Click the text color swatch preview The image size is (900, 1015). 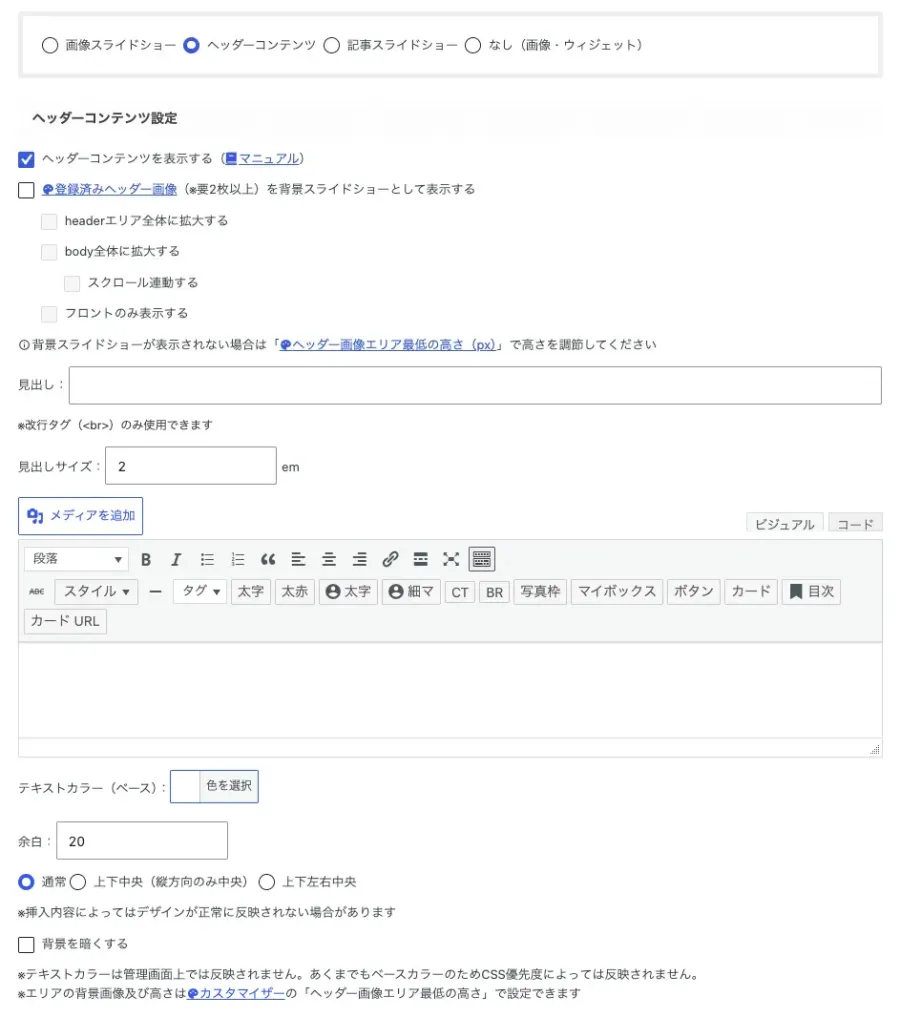pos(185,786)
